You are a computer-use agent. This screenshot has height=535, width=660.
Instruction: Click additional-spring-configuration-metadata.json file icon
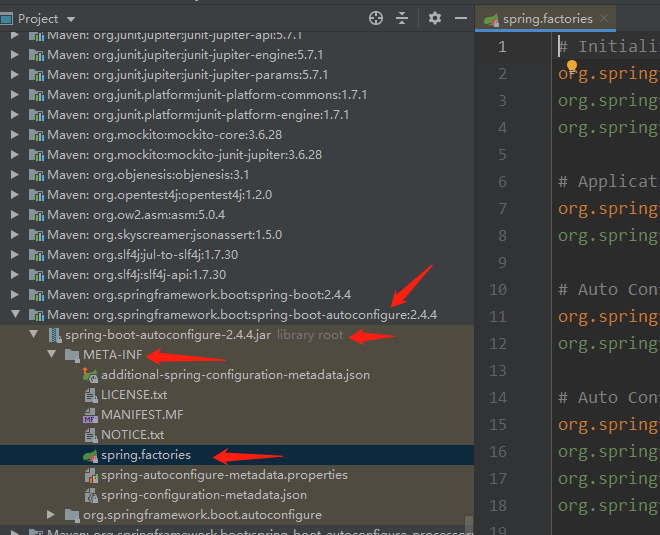(x=90, y=375)
